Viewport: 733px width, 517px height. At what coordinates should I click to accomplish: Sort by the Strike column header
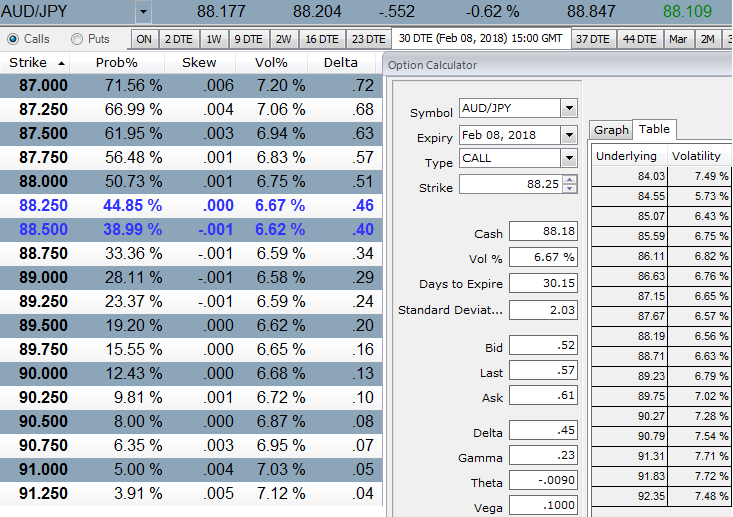(x=35, y=63)
